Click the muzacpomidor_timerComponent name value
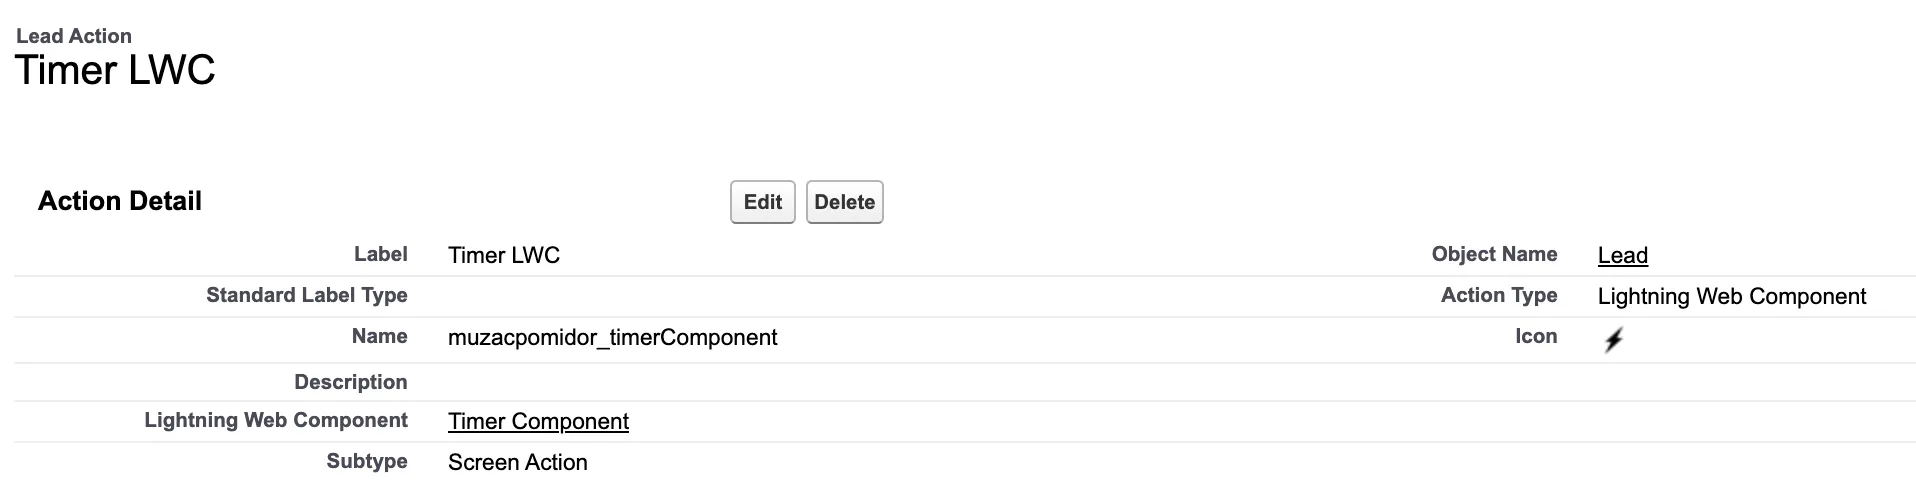The width and height of the screenshot is (1916, 482). (612, 338)
